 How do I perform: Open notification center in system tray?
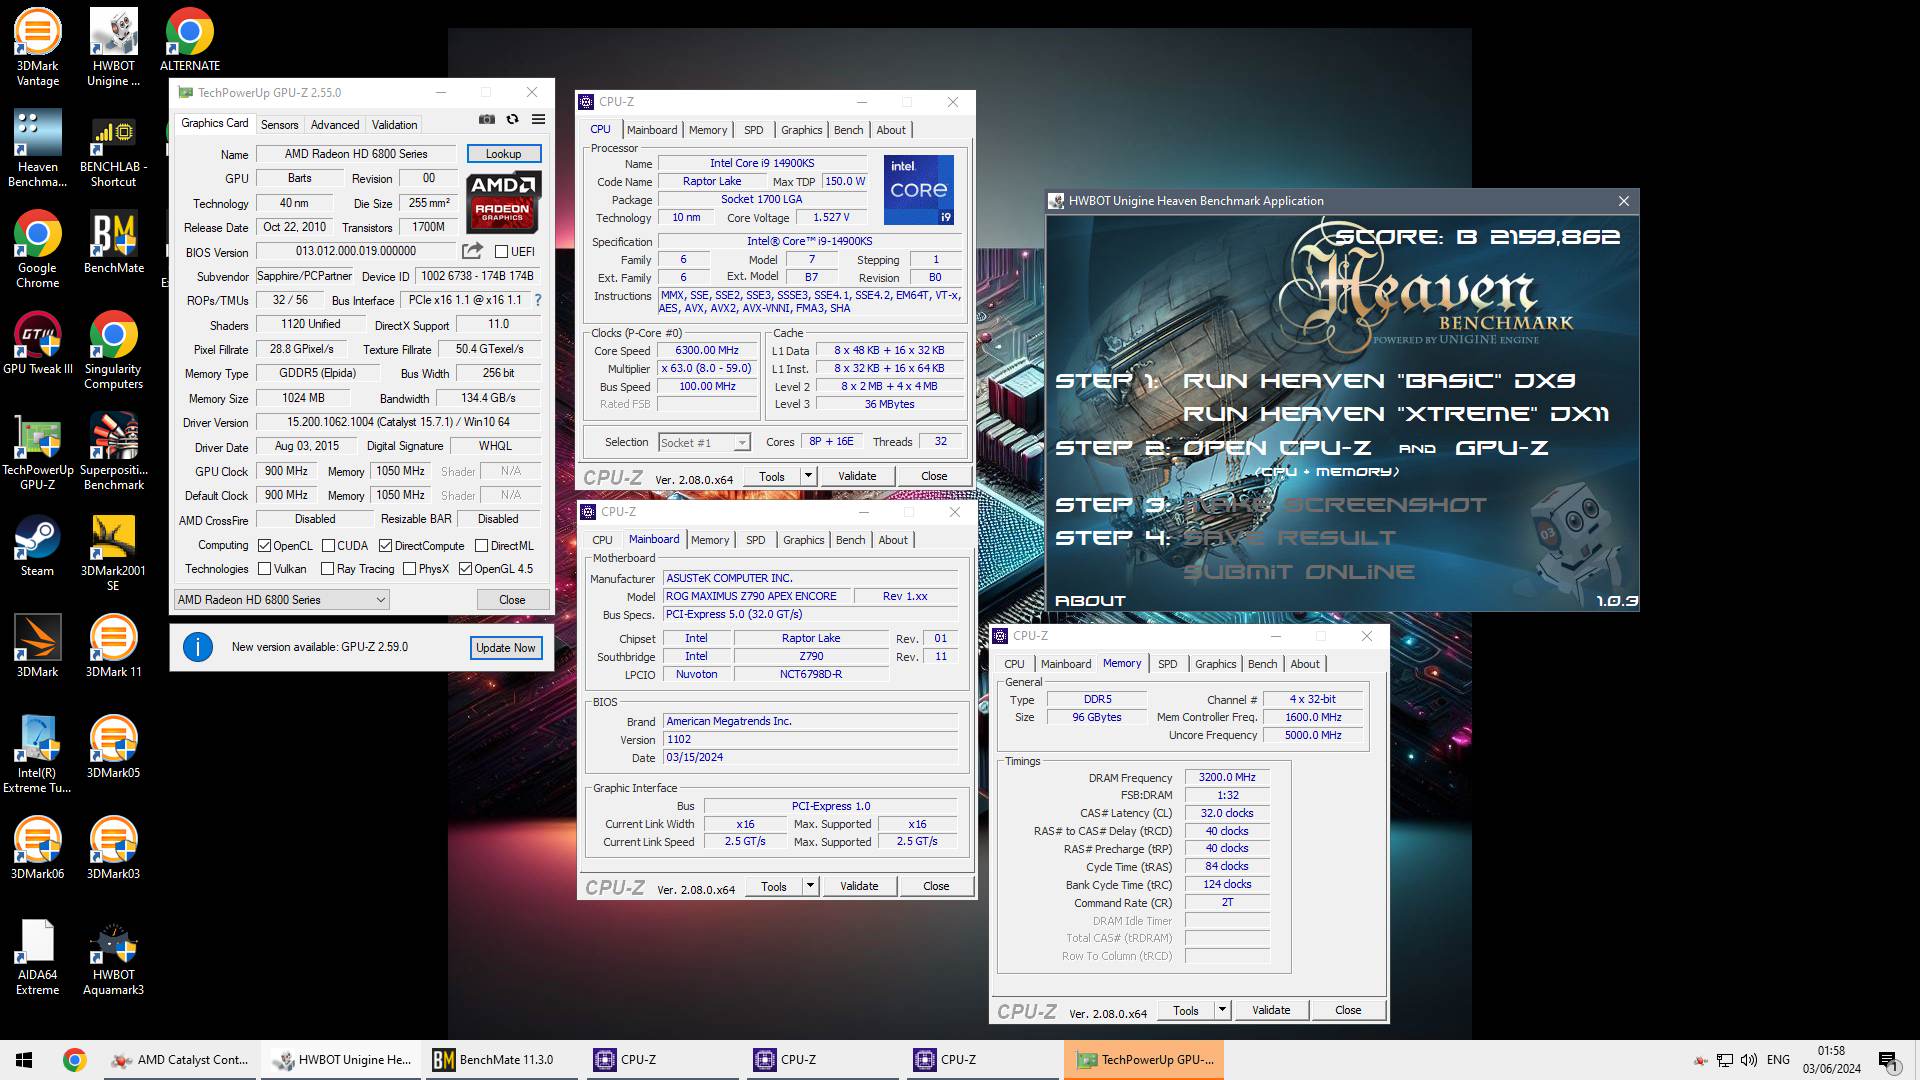tap(1888, 1060)
